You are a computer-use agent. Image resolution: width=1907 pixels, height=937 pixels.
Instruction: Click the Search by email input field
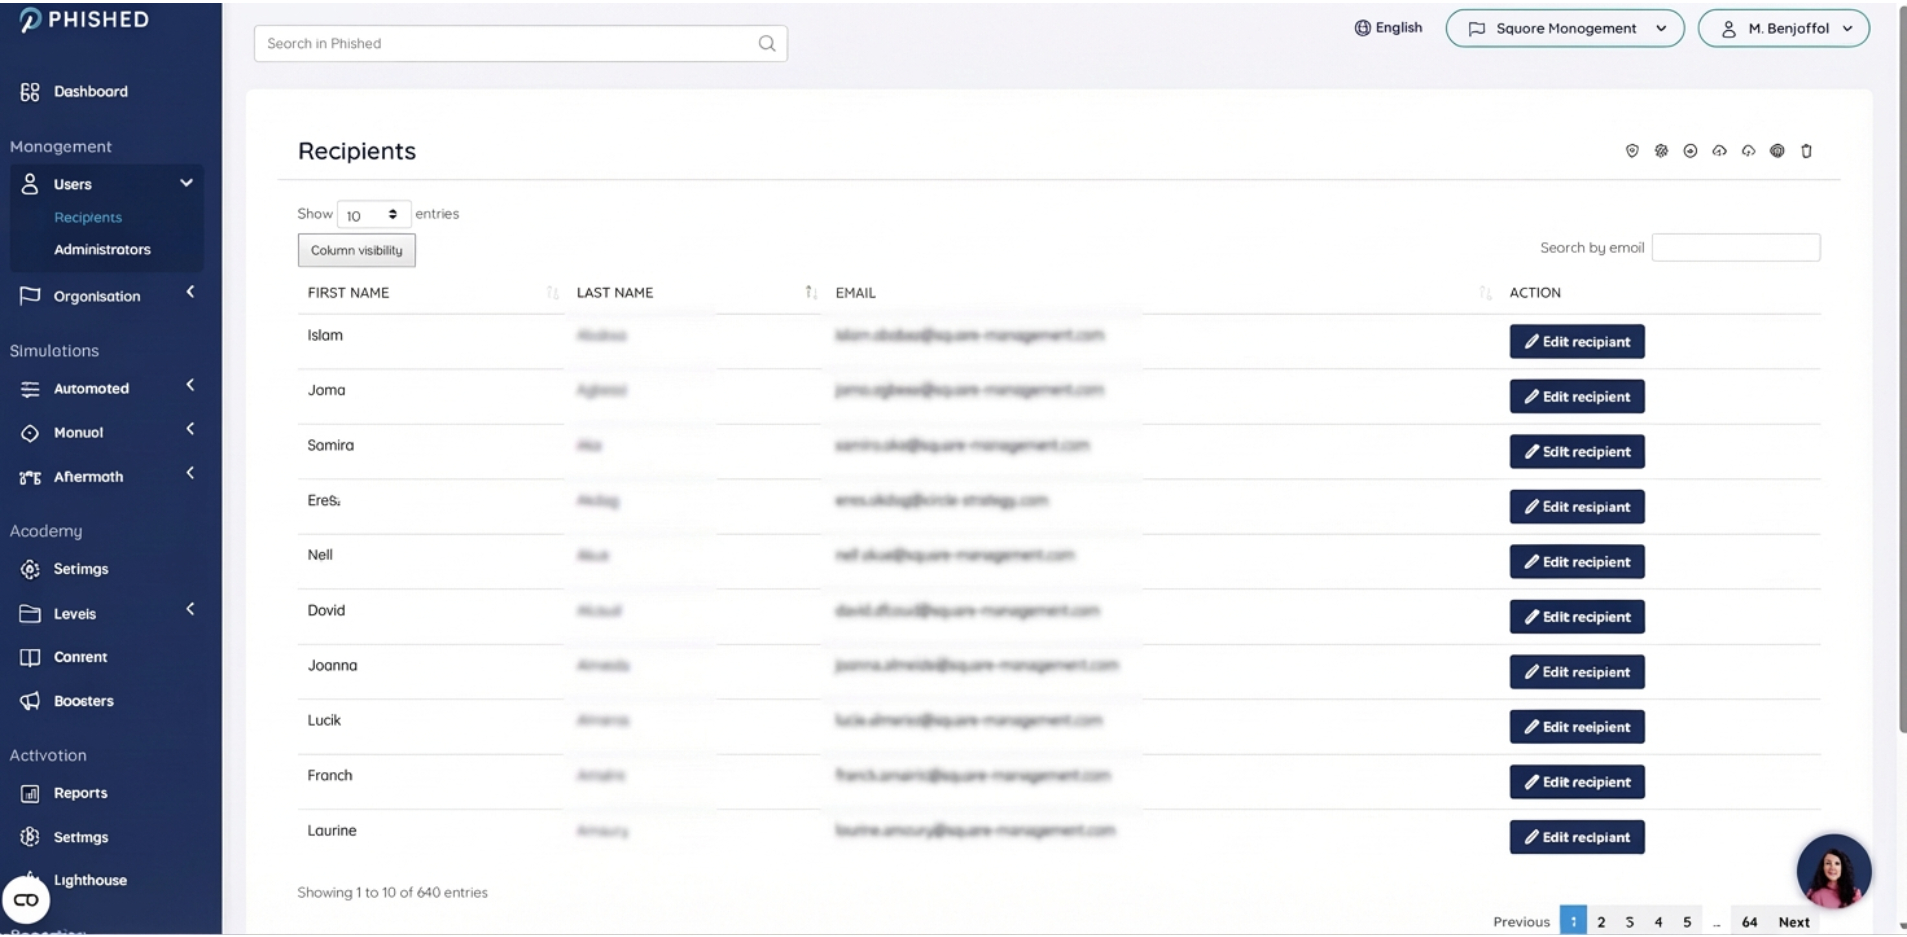click(1735, 248)
